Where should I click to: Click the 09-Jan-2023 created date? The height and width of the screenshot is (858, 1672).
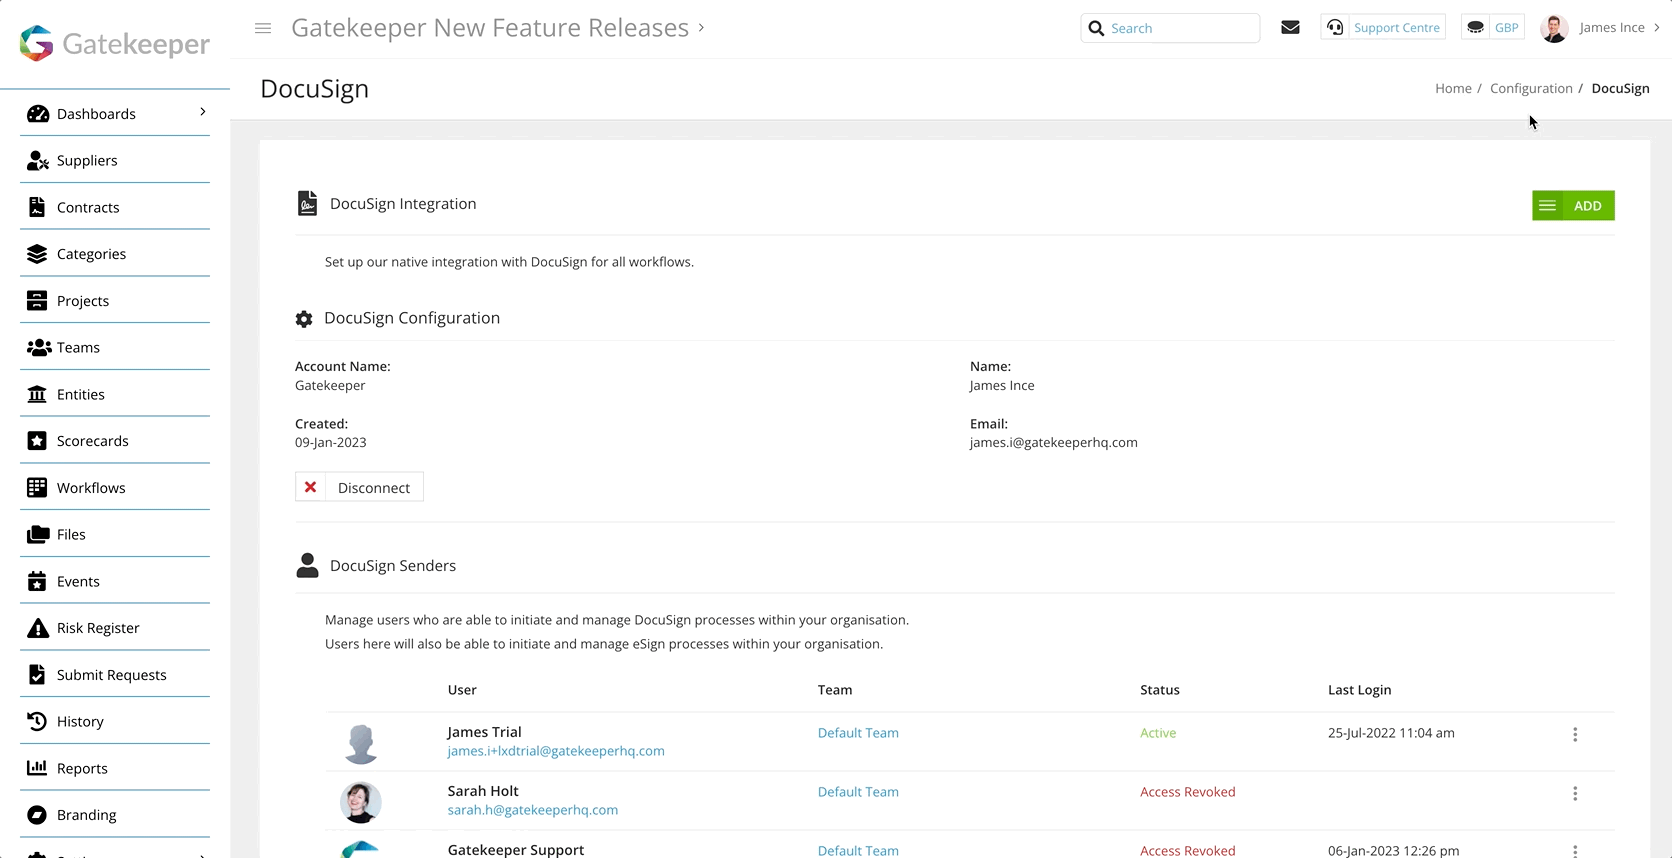tap(331, 443)
